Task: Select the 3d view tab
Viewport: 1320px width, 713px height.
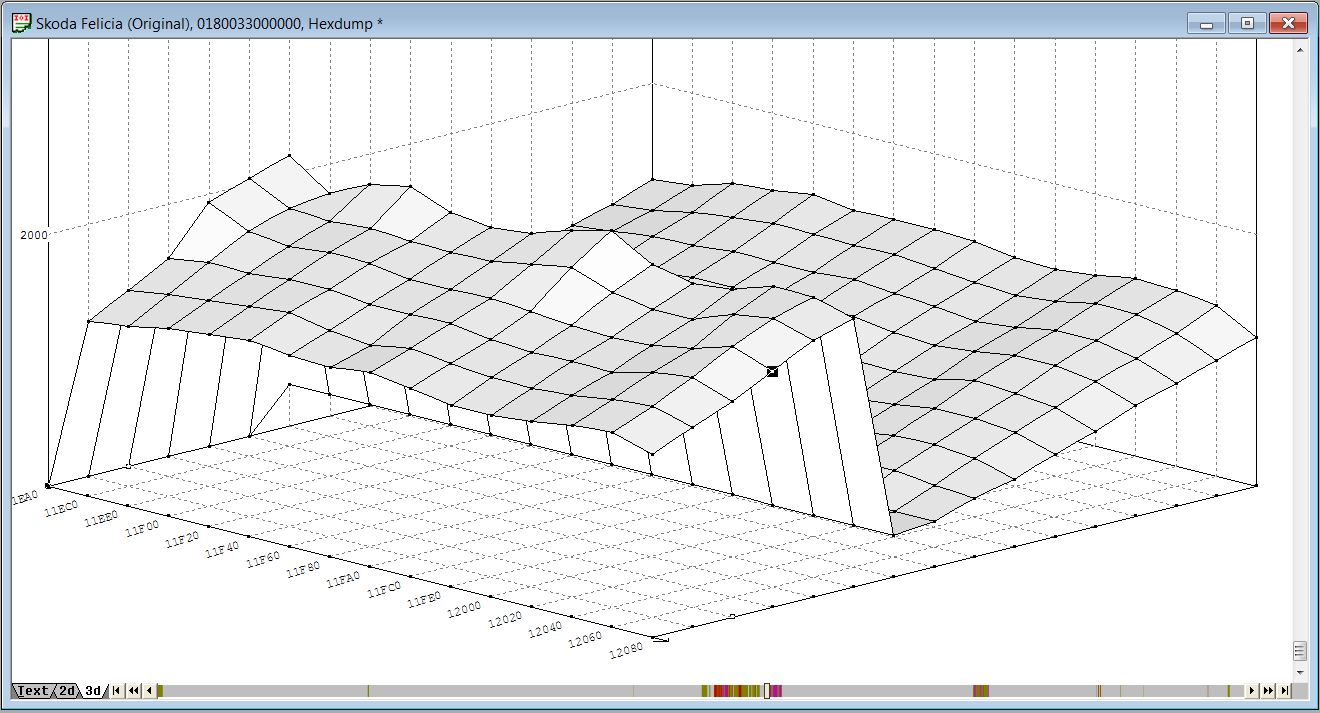Action: point(93,691)
